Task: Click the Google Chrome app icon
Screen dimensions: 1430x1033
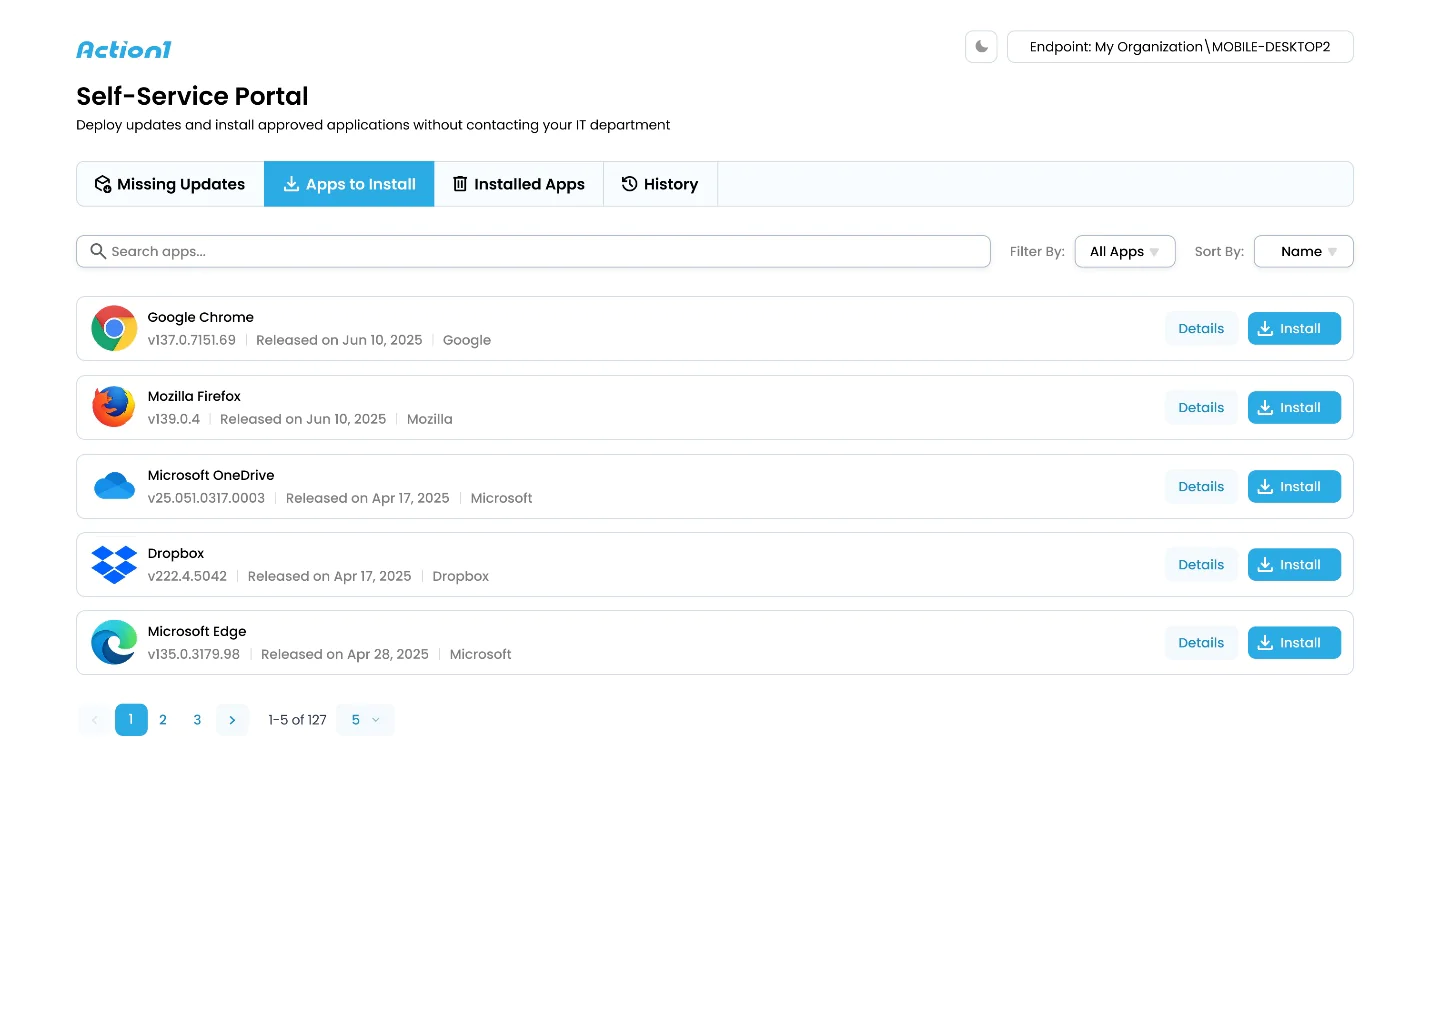Action: pos(114,329)
